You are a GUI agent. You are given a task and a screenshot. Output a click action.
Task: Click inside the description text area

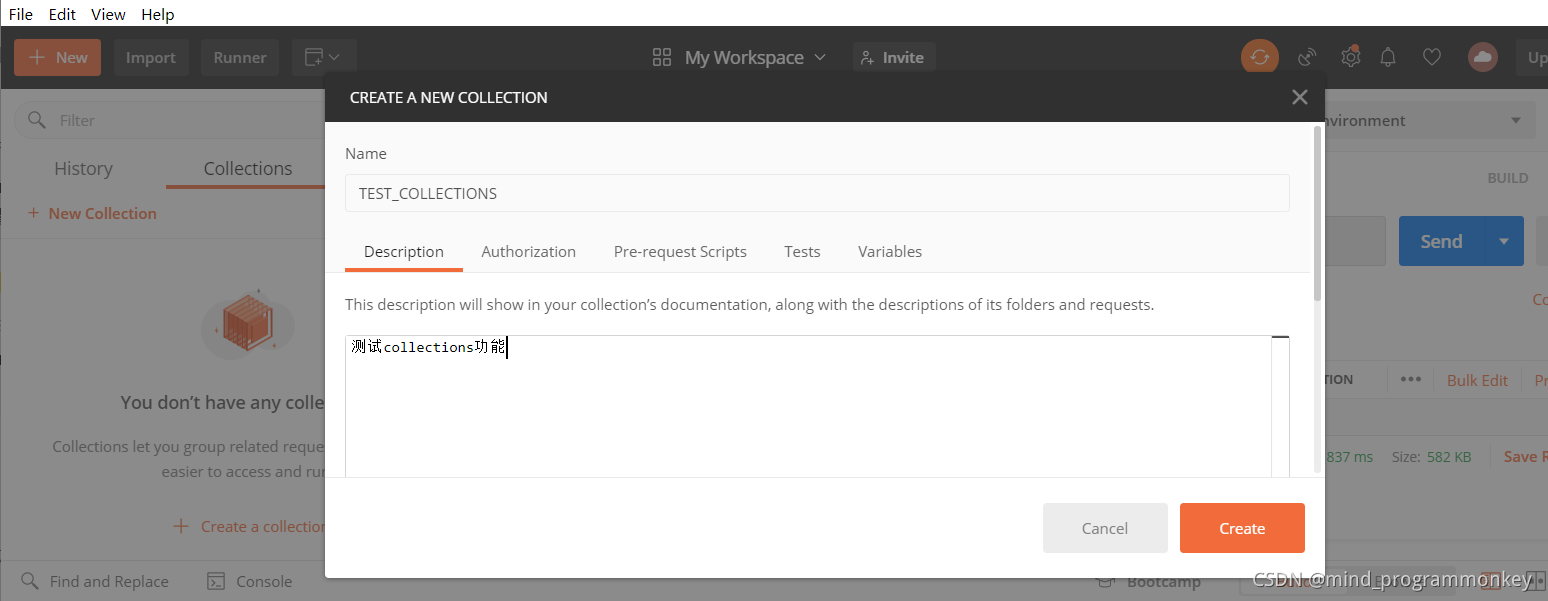pos(808,406)
